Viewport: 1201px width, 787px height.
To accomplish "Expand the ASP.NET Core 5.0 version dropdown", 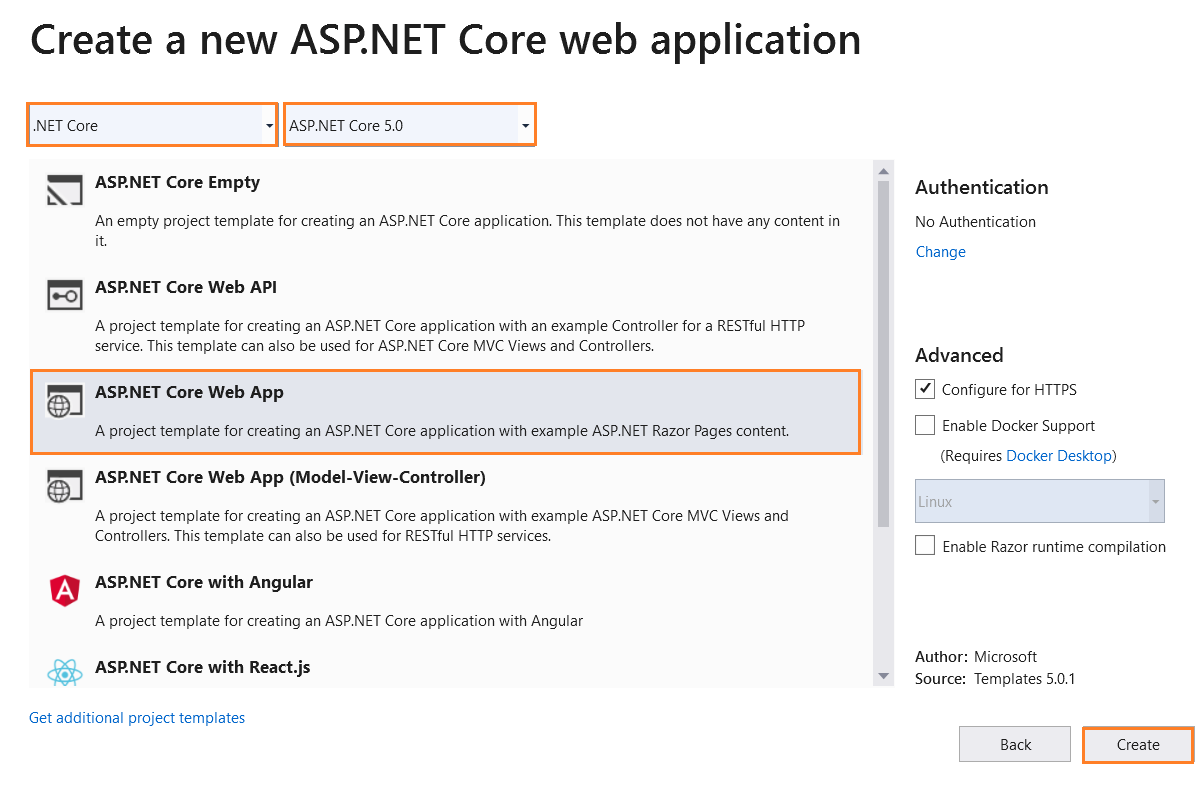I will pos(410,126).
